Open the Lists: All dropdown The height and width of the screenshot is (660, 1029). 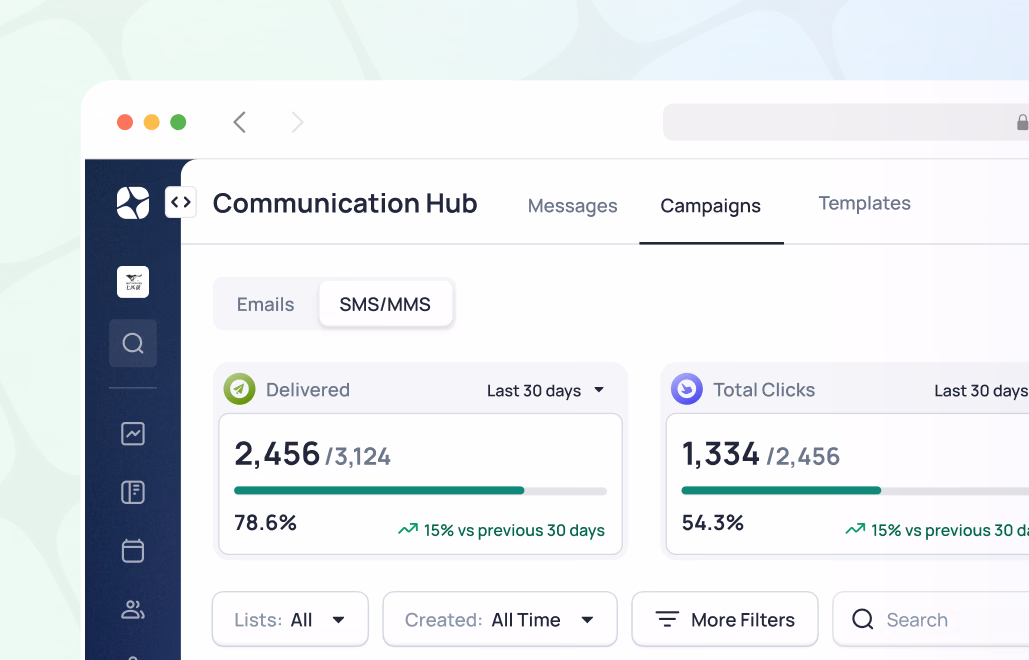tap(290, 619)
